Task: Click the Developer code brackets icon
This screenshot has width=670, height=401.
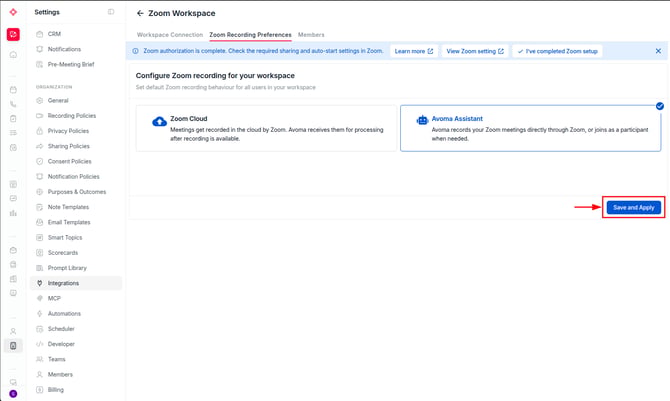Action: click(x=40, y=344)
